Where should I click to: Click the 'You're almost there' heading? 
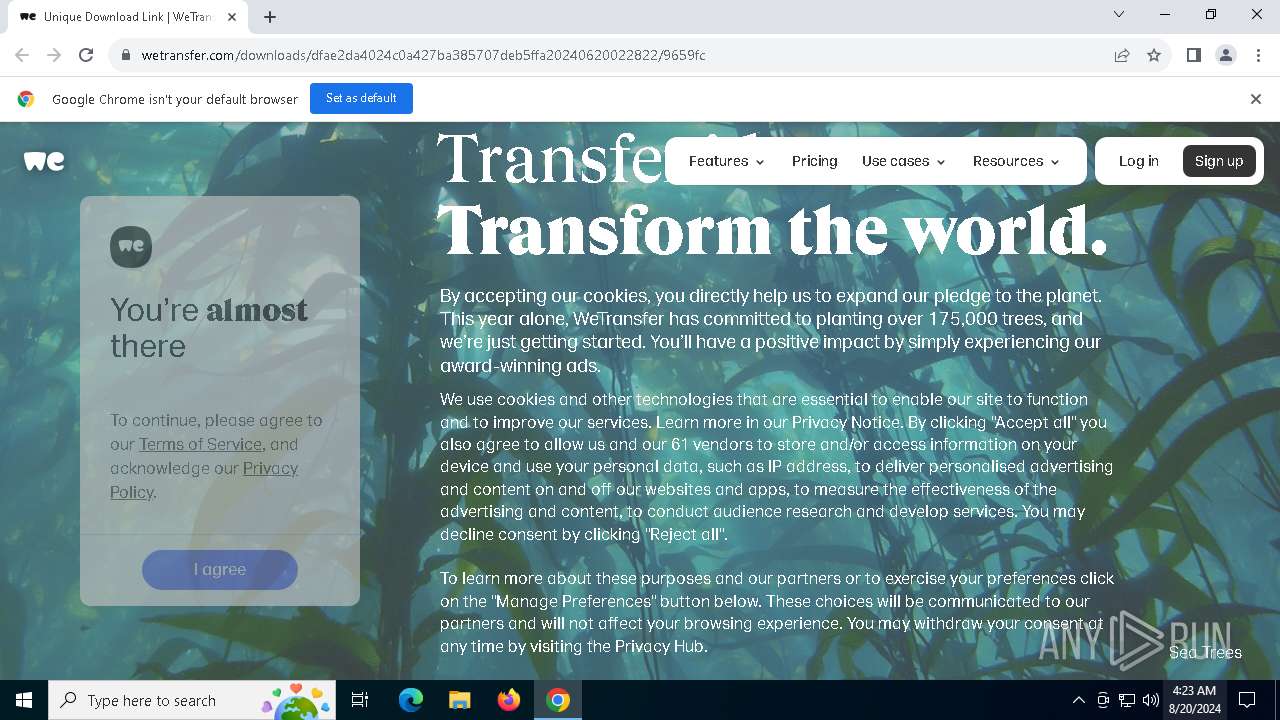click(209, 327)
